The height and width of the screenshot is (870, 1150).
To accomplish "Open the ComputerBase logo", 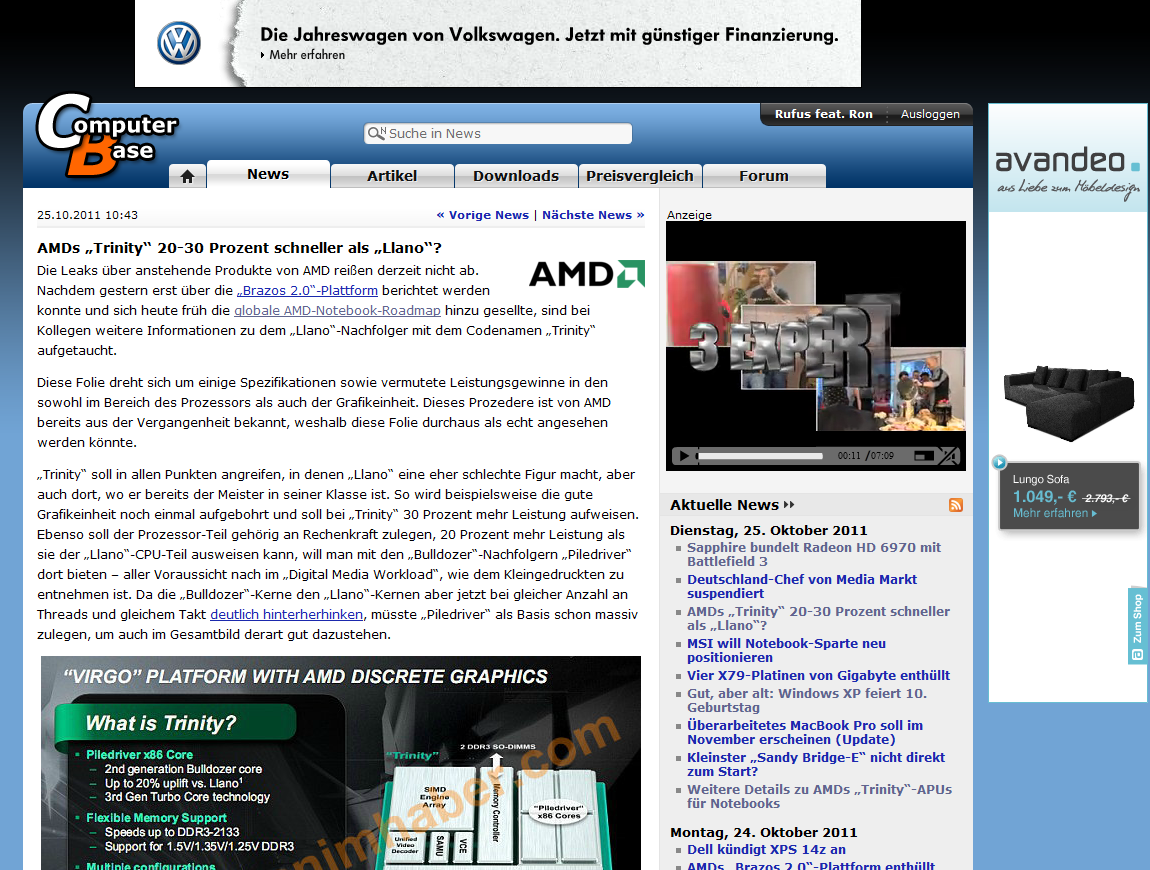I will (x=107, y=135).
